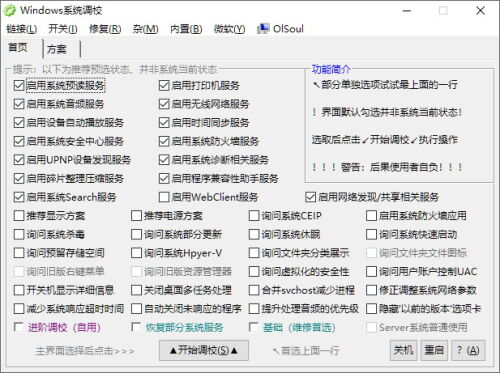The image size is (500, 373).
Task: Uncheck 启用打印机服务
Action: [x=164, y=85]
